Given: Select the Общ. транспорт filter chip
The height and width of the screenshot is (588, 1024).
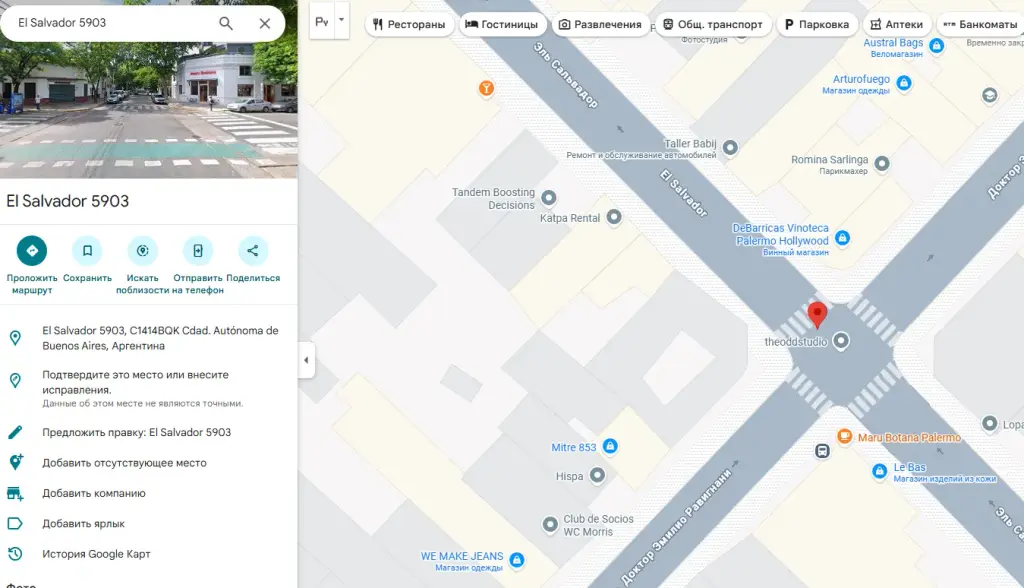Looking at the screenshot, I should coord(713,25).
